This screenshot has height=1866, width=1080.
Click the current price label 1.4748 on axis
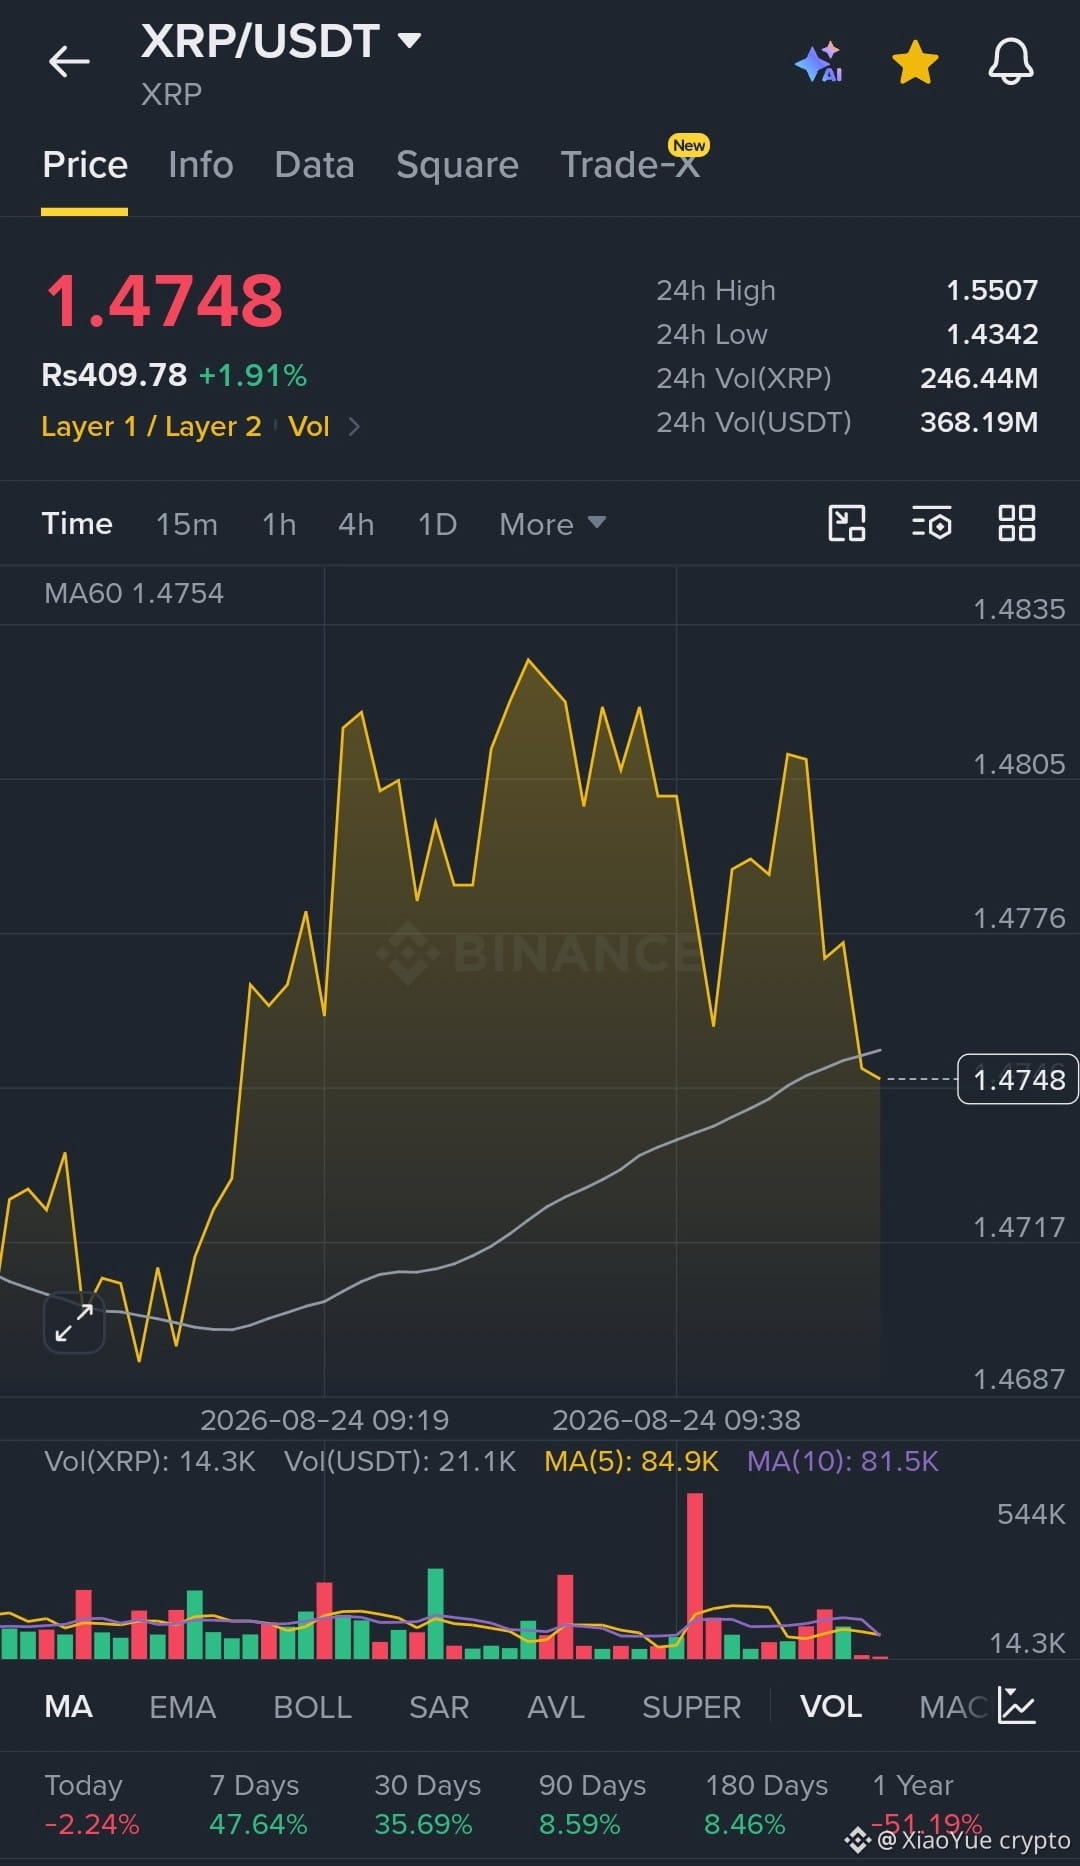pos(1018,1080)
